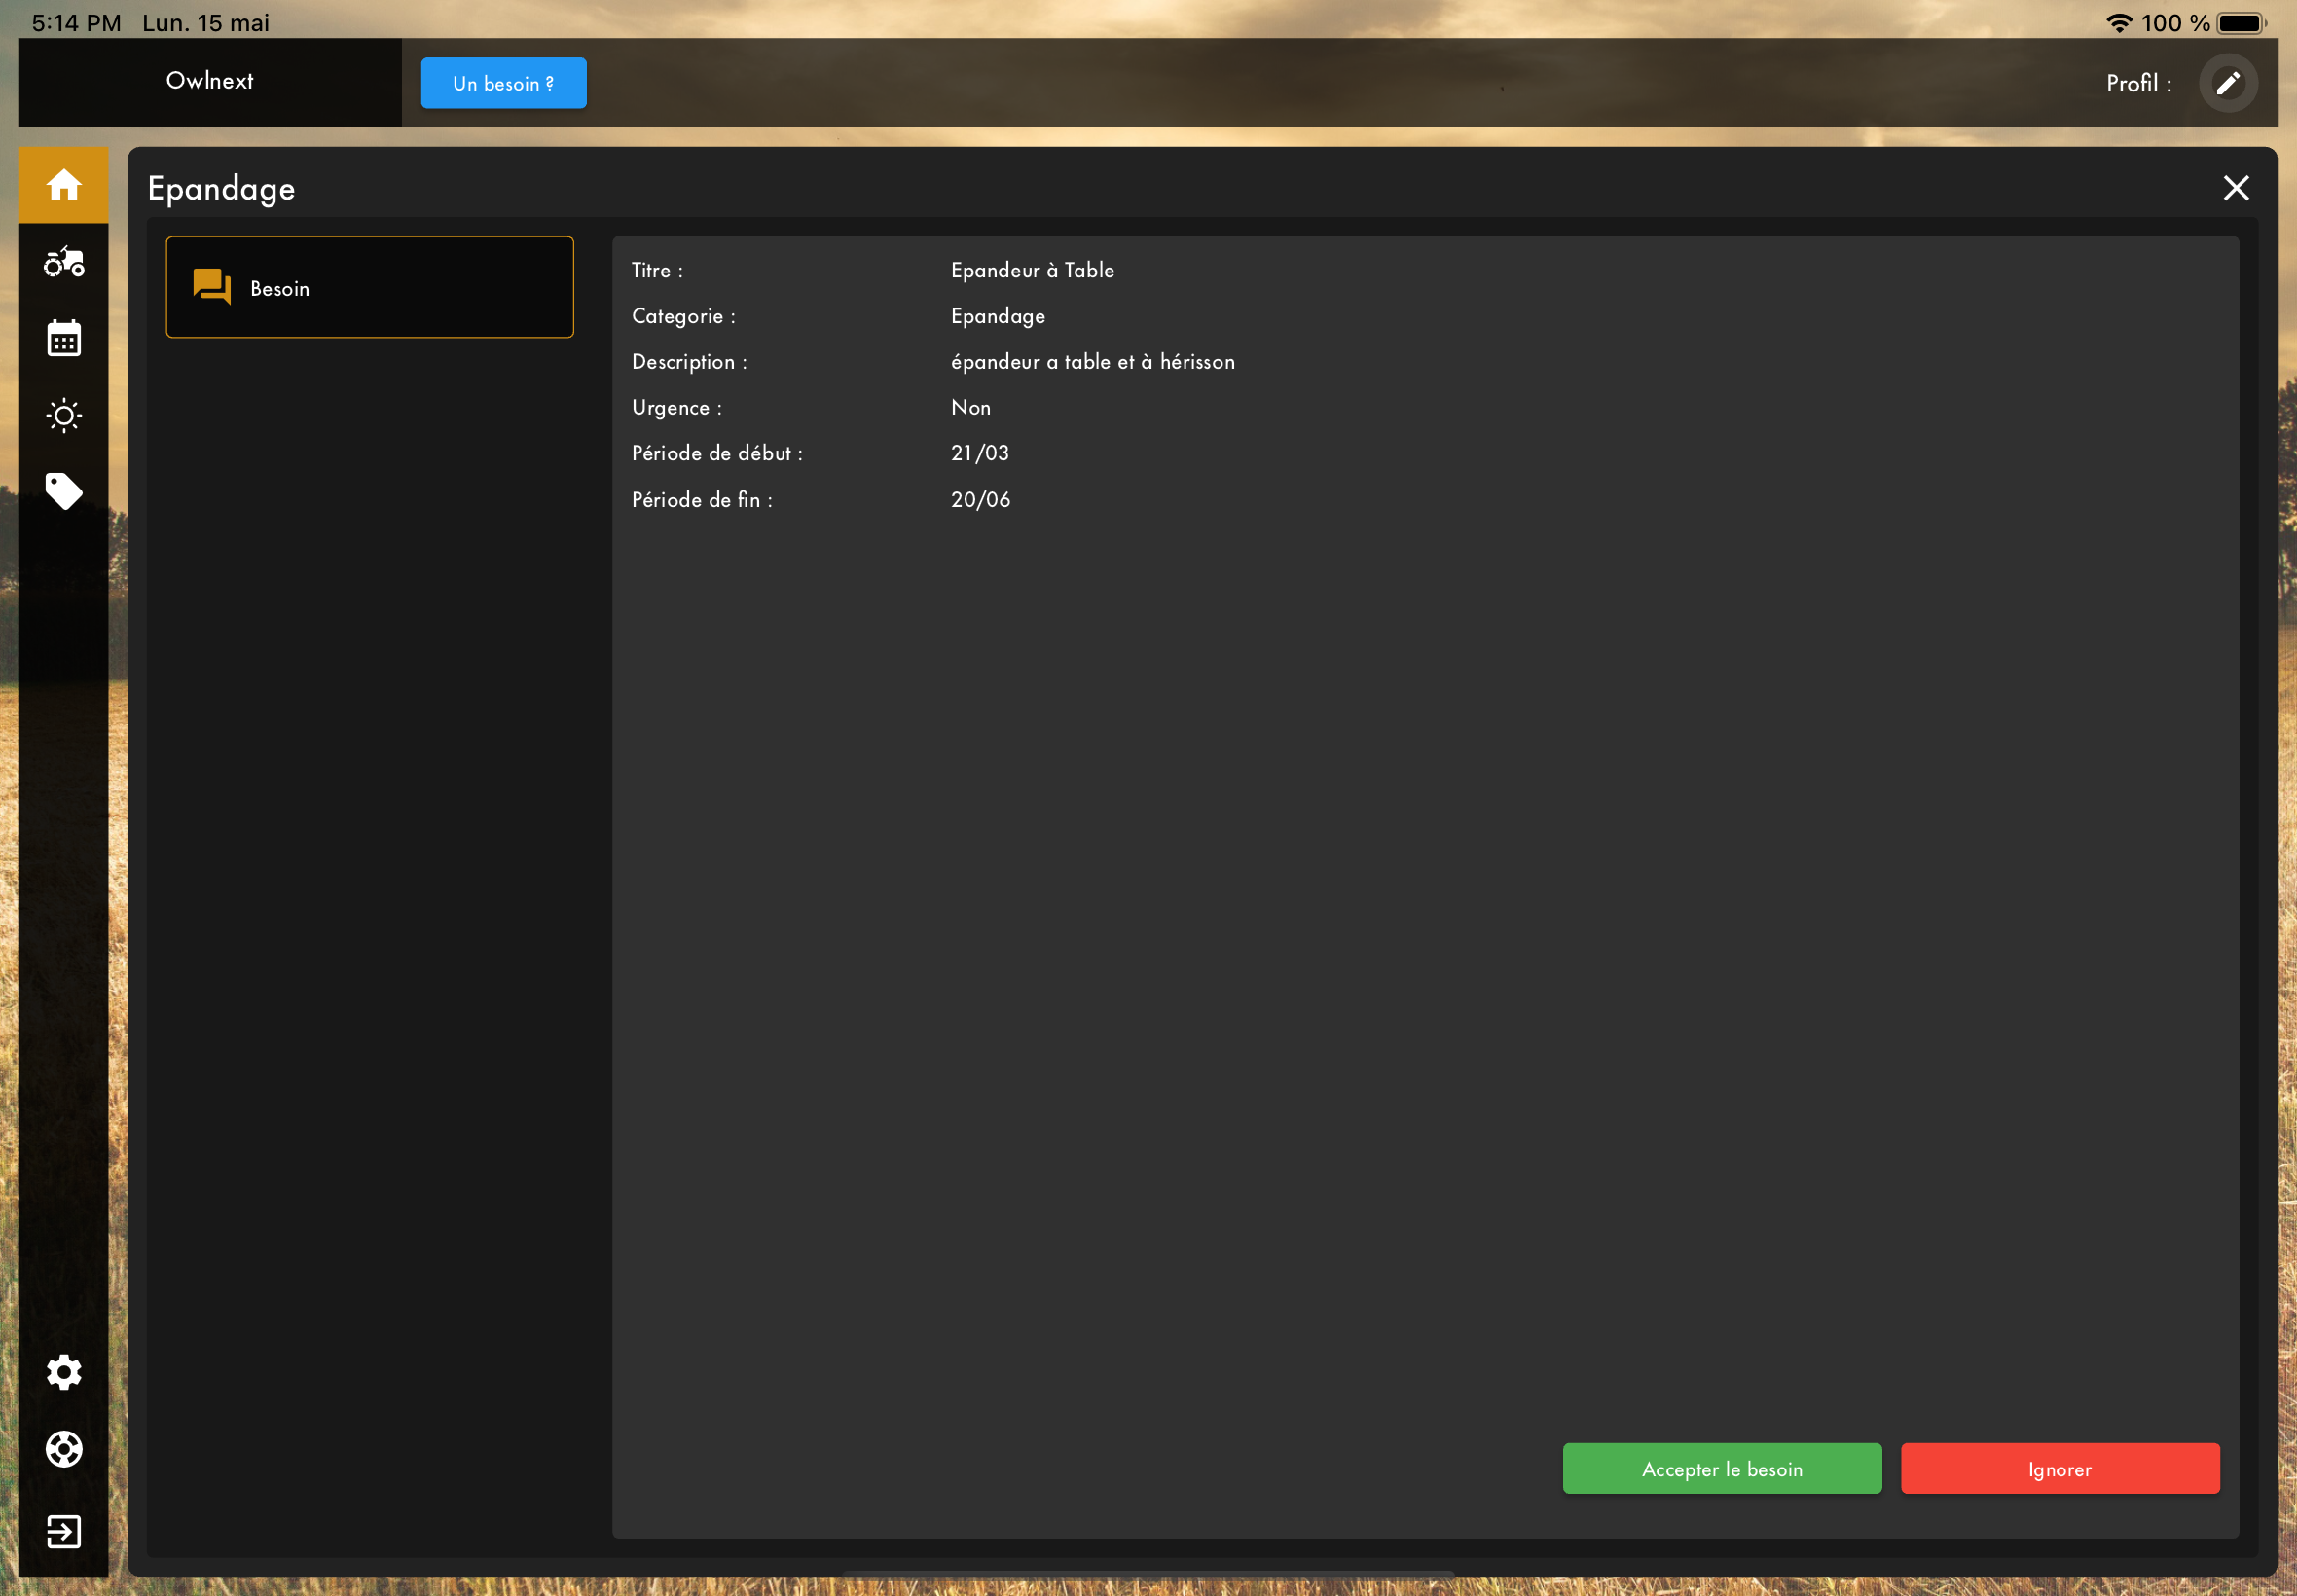The image size is (2297, 1596).
Task: Click the Un besoin ? button
Action: 504,83
